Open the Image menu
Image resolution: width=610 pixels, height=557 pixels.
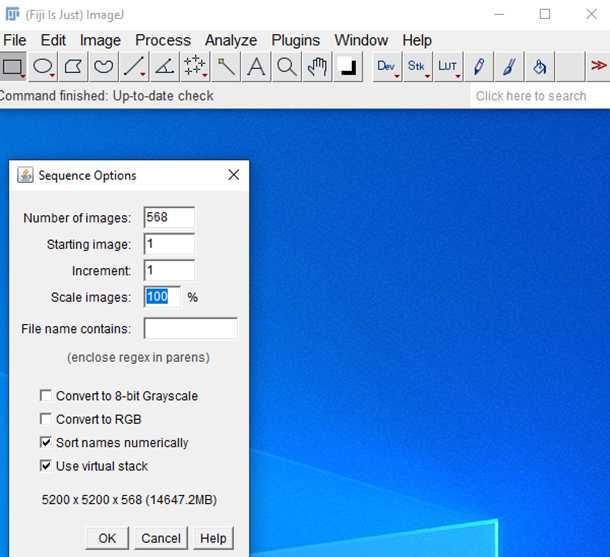[x=100, y=40]
